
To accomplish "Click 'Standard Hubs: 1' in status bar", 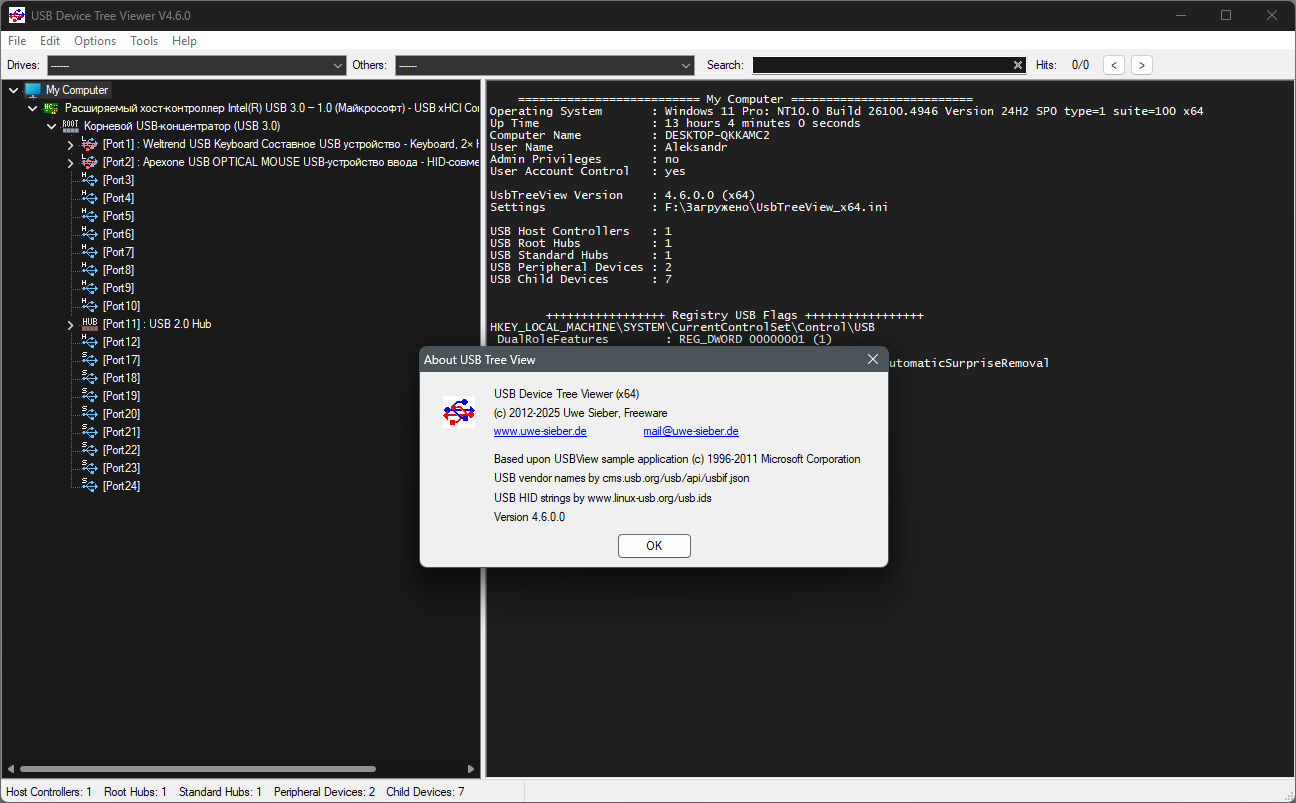I will coord(220,792).
